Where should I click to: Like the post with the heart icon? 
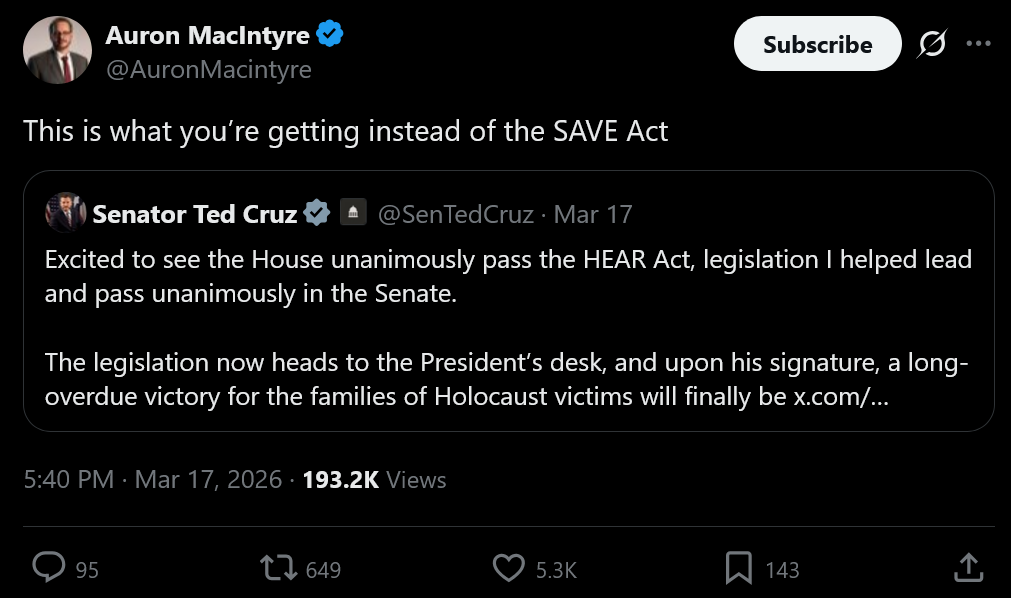pos(509,568)
